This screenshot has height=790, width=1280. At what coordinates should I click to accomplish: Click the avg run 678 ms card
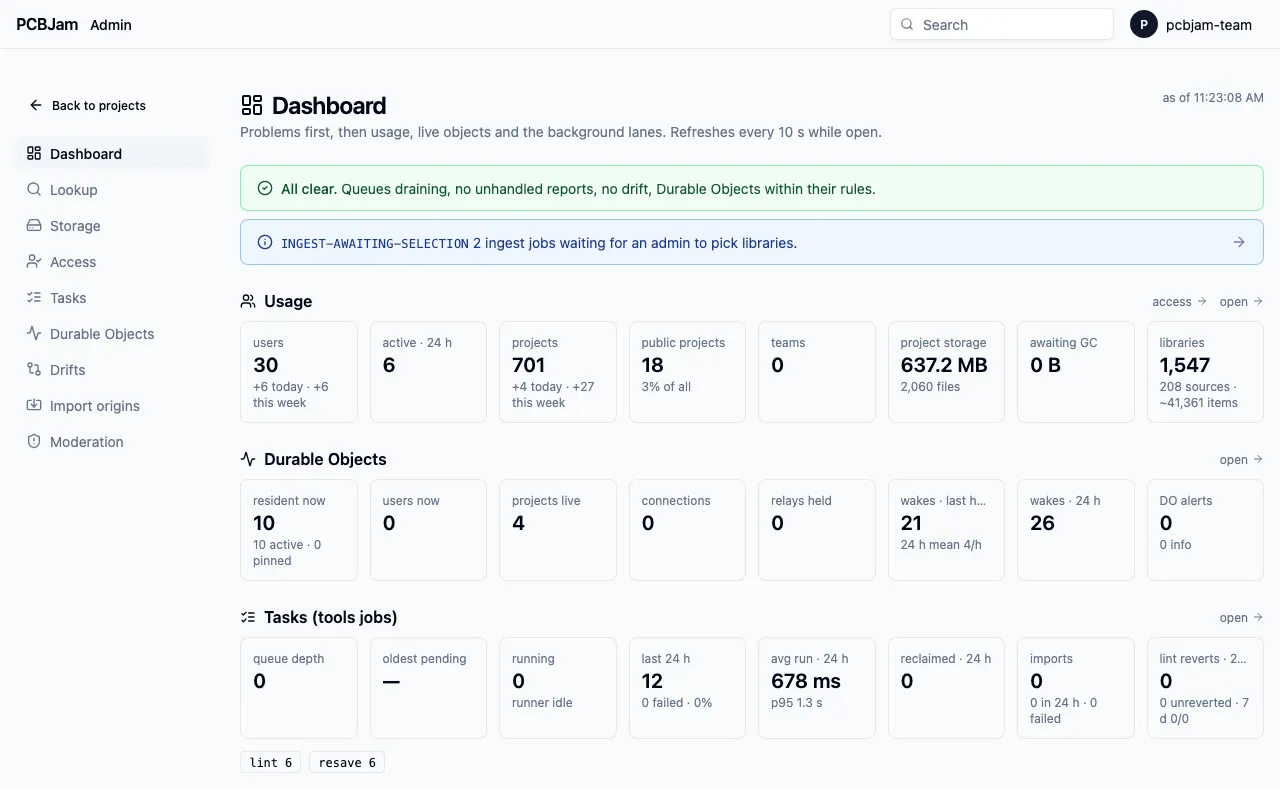click(x=817, y=688)
